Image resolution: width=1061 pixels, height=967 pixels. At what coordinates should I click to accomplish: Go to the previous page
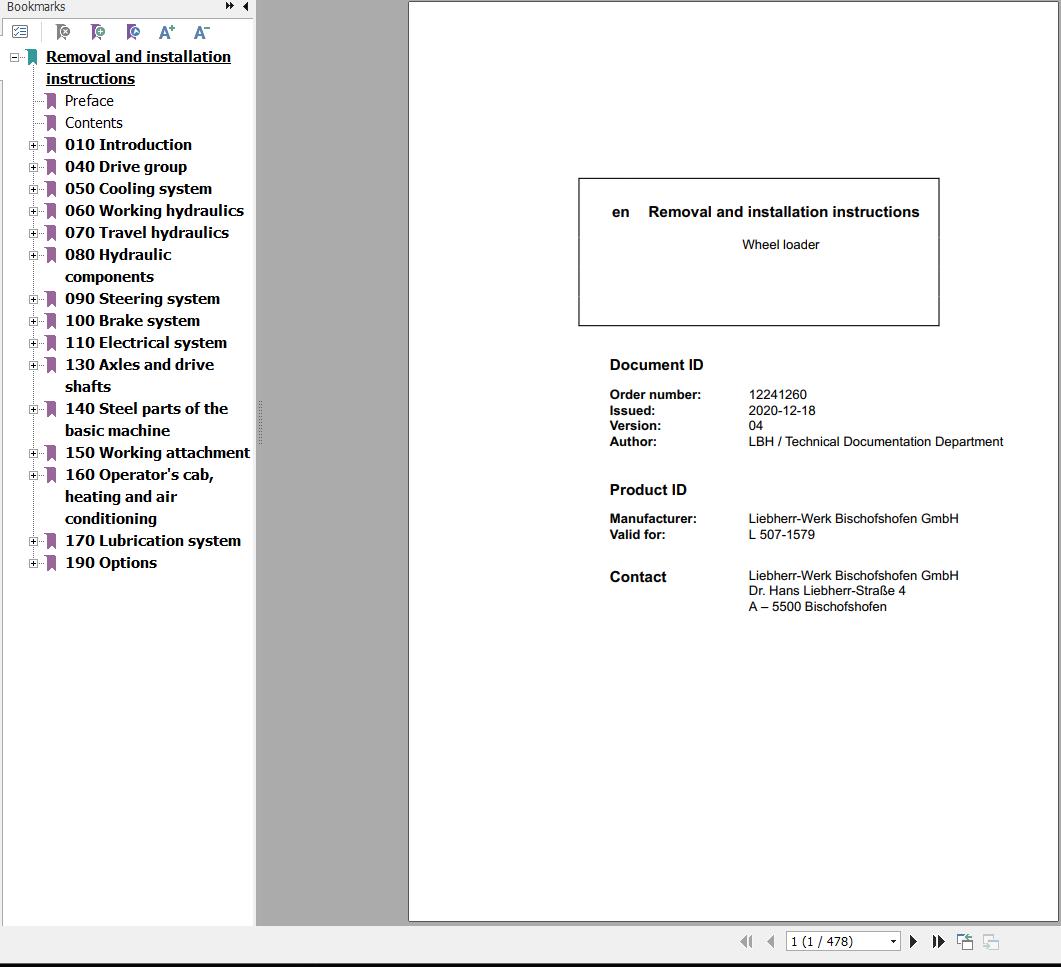(x=771, y=941)
